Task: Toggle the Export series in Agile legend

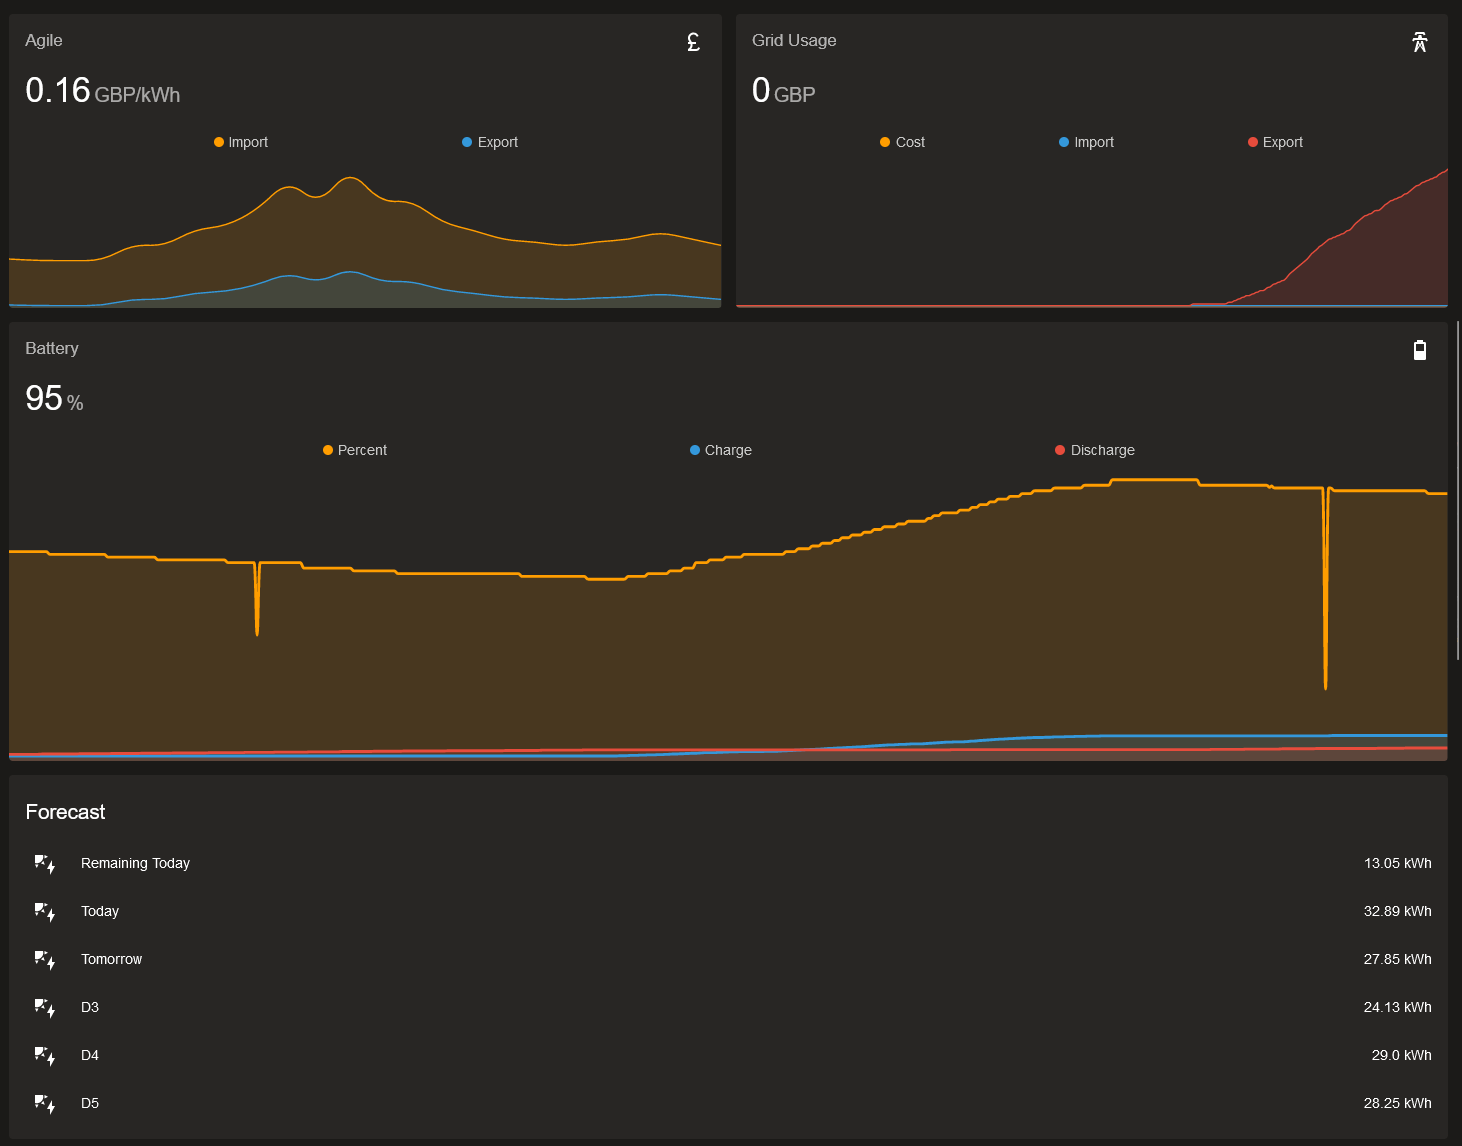Action: 490,142
